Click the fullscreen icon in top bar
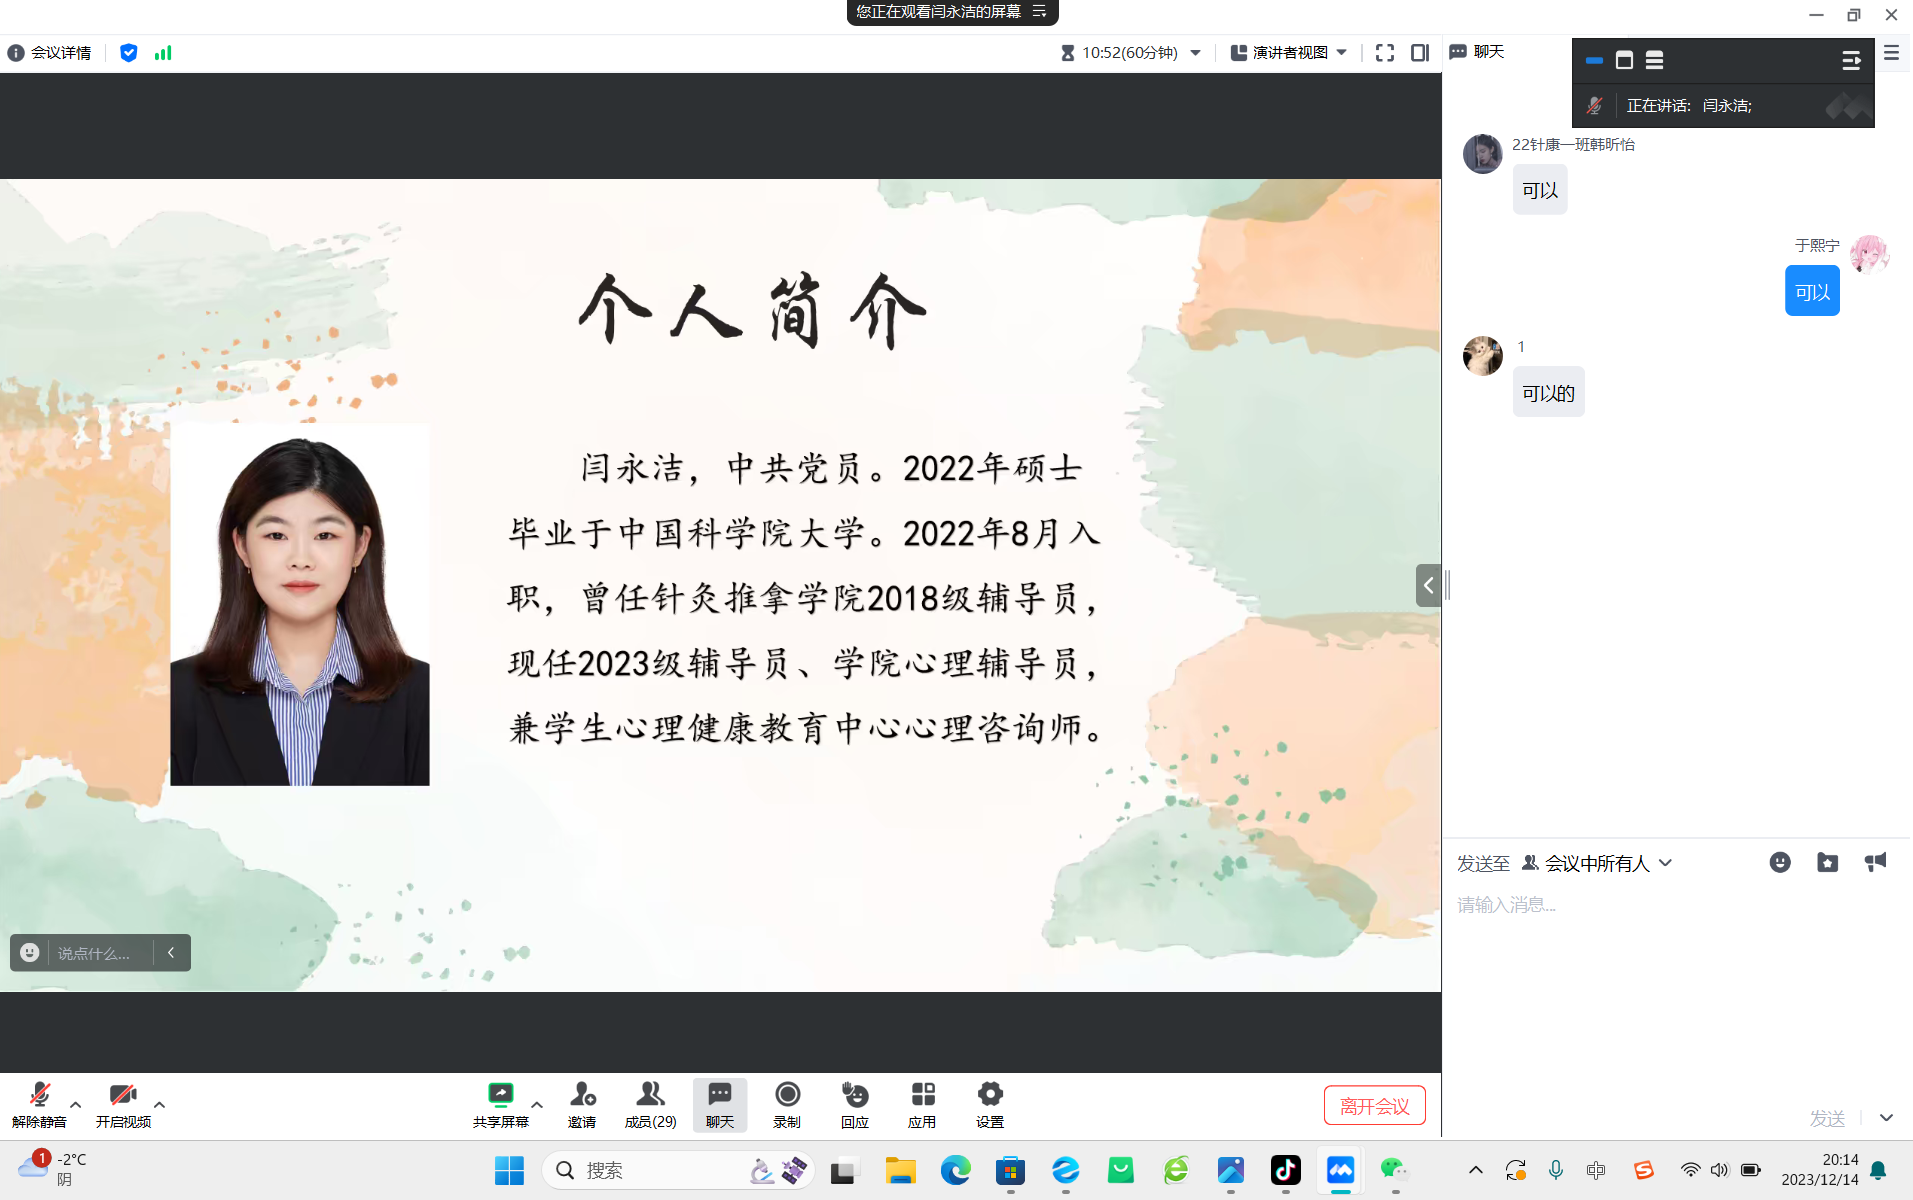This screenshot has width=1913, height=1200. 1384,53
